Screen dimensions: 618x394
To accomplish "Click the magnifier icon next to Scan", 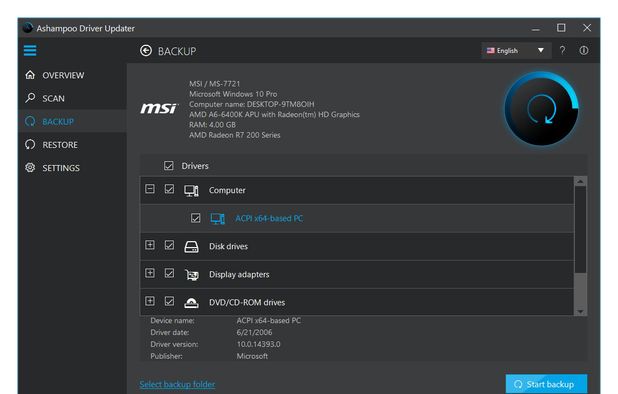I will click(x=30, y=98).
